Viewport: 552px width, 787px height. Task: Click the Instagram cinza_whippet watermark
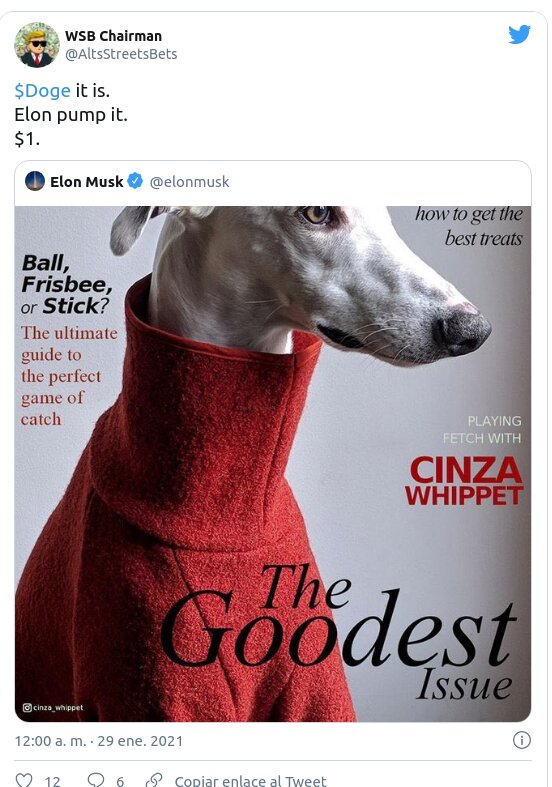click(53, 707)
